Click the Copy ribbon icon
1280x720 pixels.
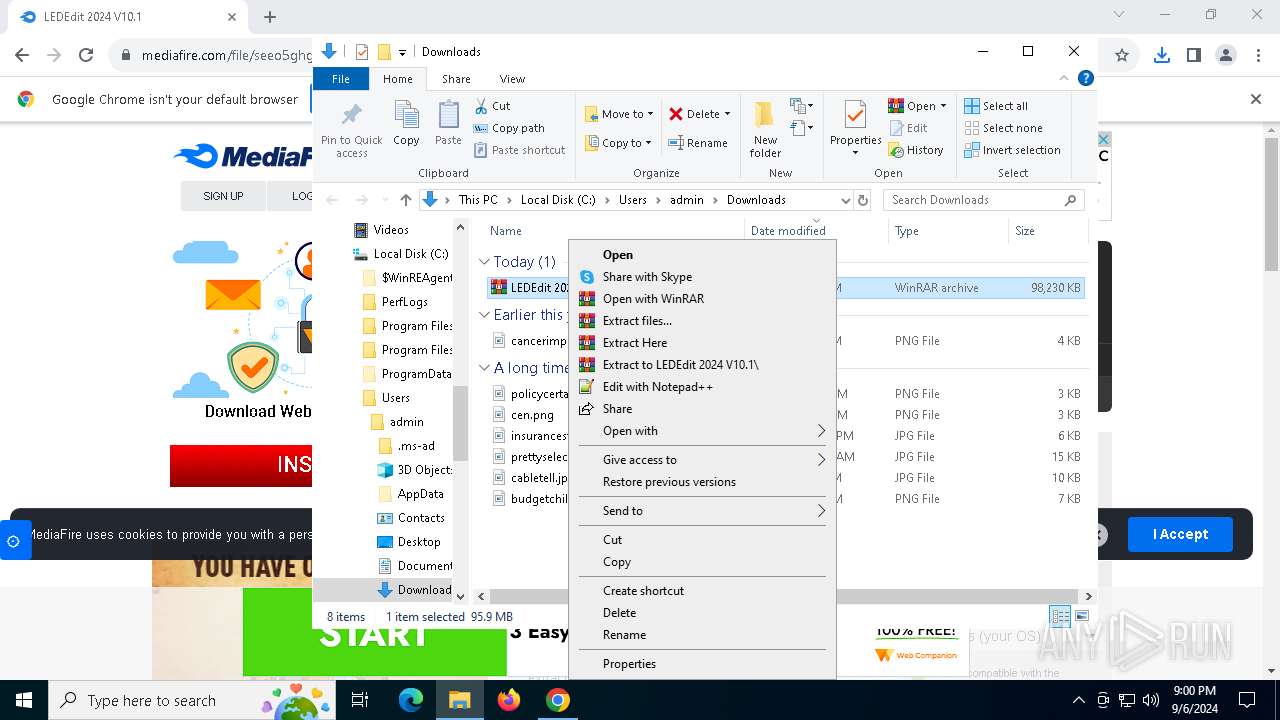406,115
